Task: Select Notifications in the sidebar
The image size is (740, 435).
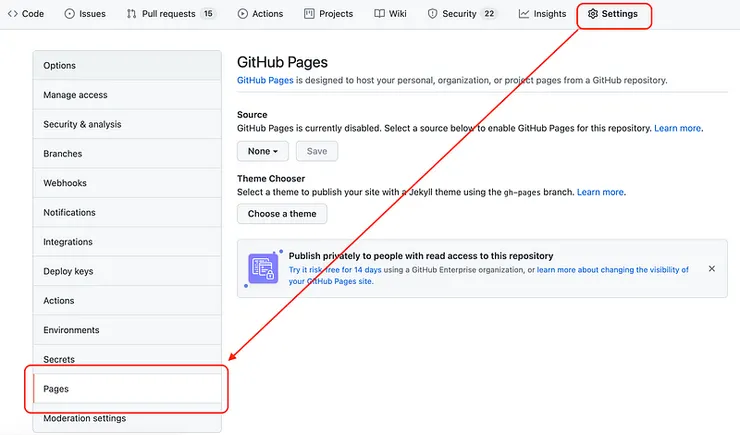Action: click(x=127, y=212)
